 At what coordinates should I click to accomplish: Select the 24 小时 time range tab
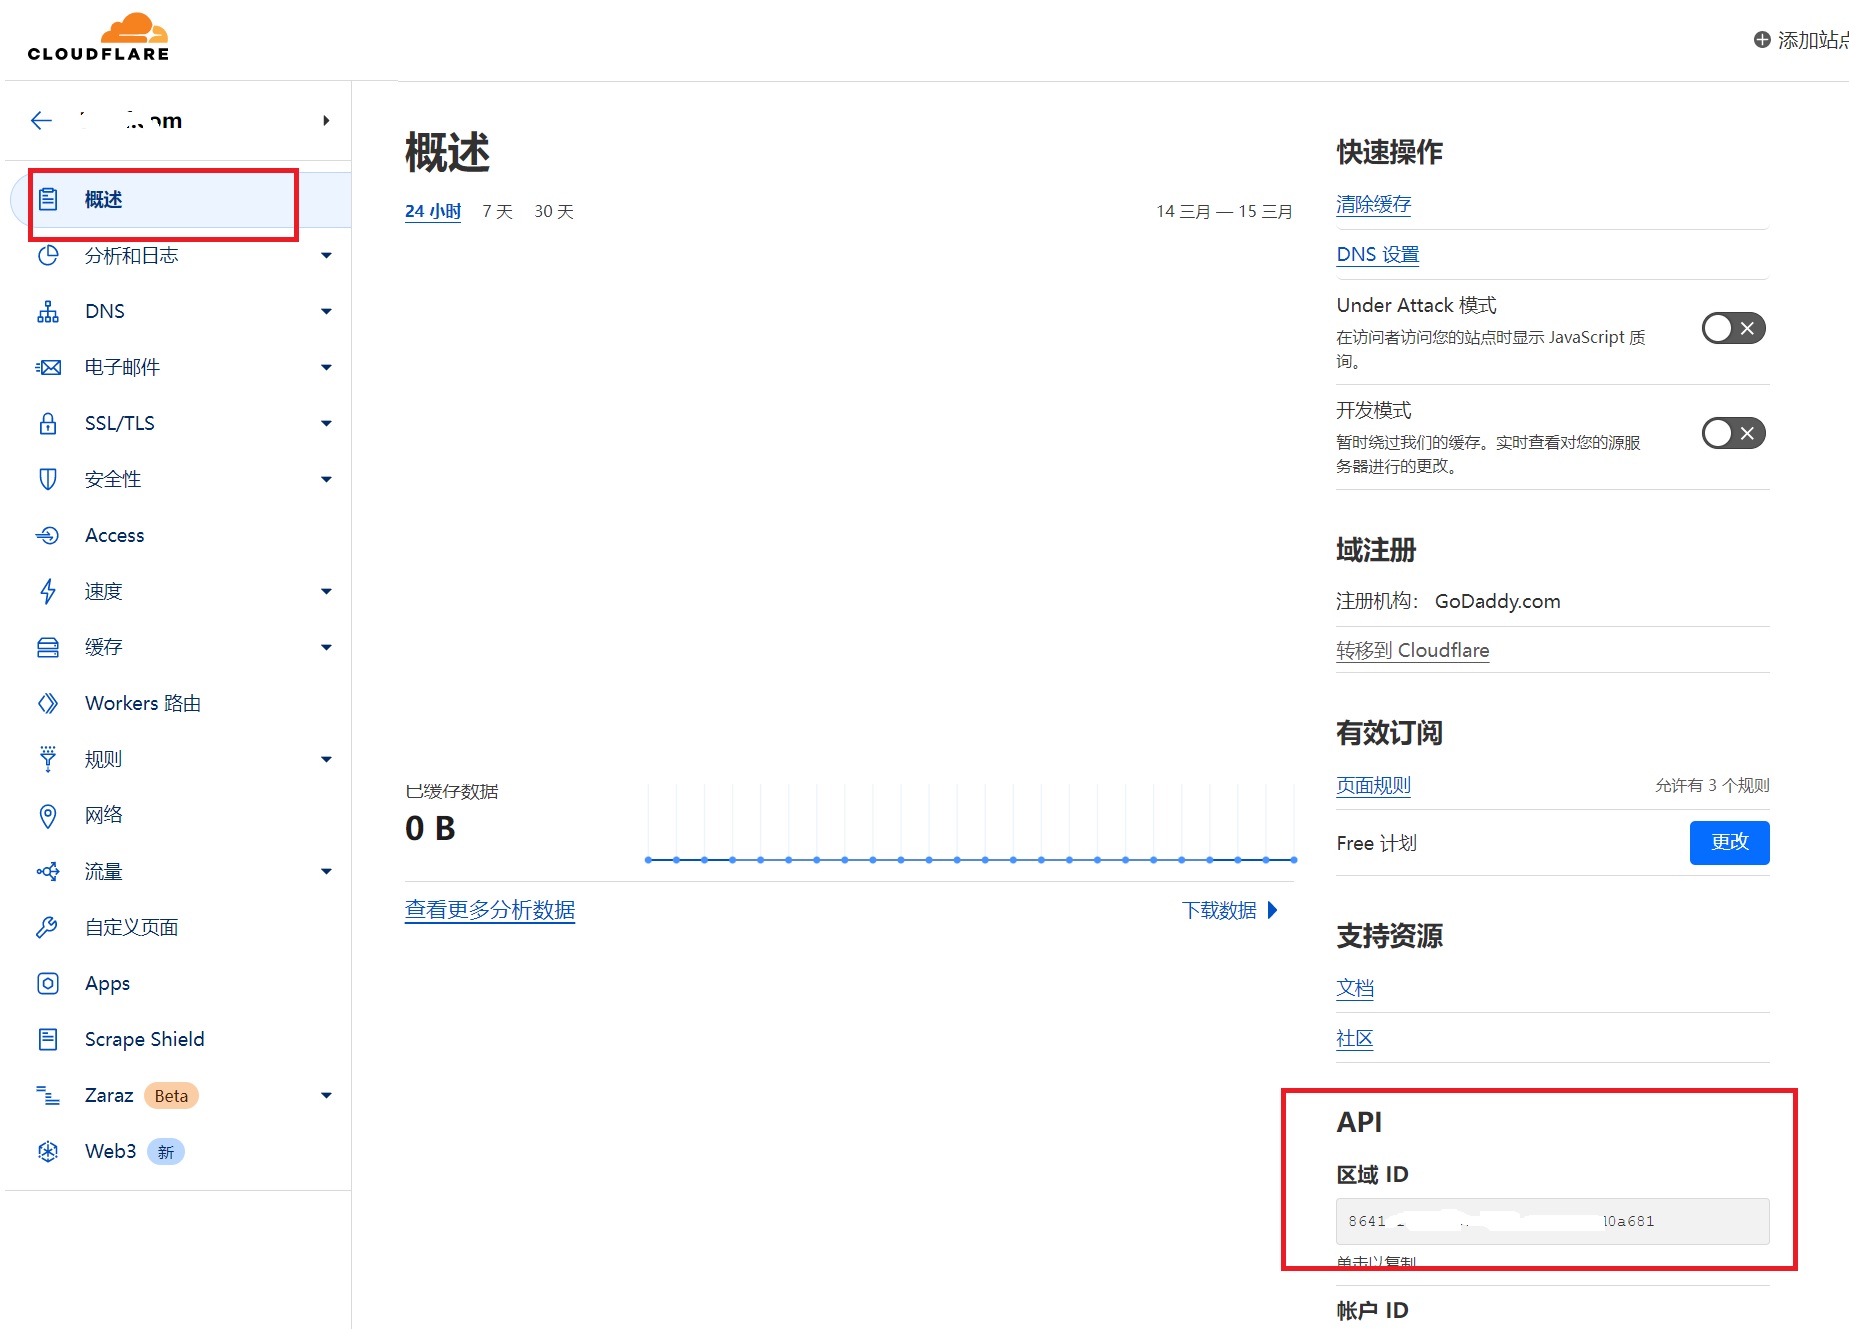click(433, 212)
